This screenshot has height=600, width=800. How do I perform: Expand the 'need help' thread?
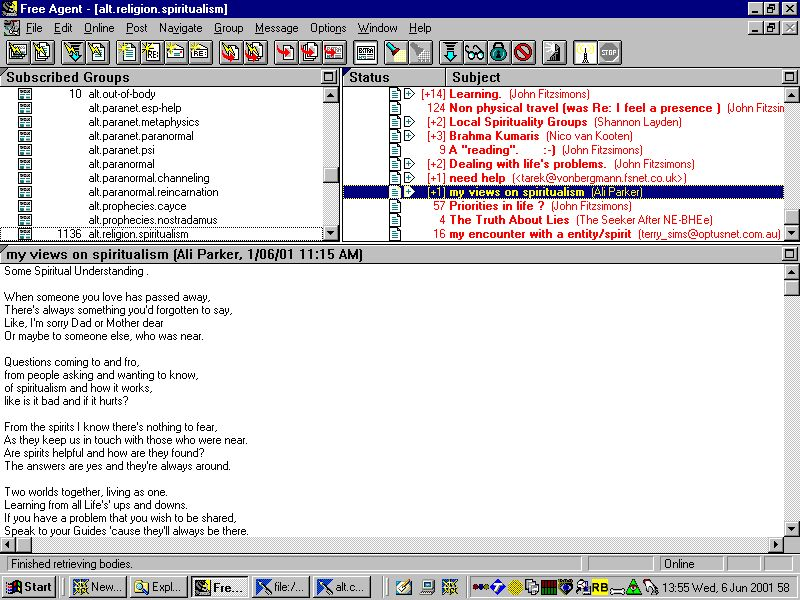pyautogui.click(x=409, y=178)
